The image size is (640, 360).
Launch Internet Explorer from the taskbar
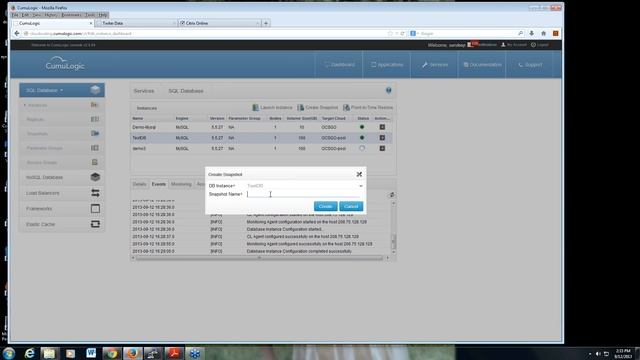(29, 353)
